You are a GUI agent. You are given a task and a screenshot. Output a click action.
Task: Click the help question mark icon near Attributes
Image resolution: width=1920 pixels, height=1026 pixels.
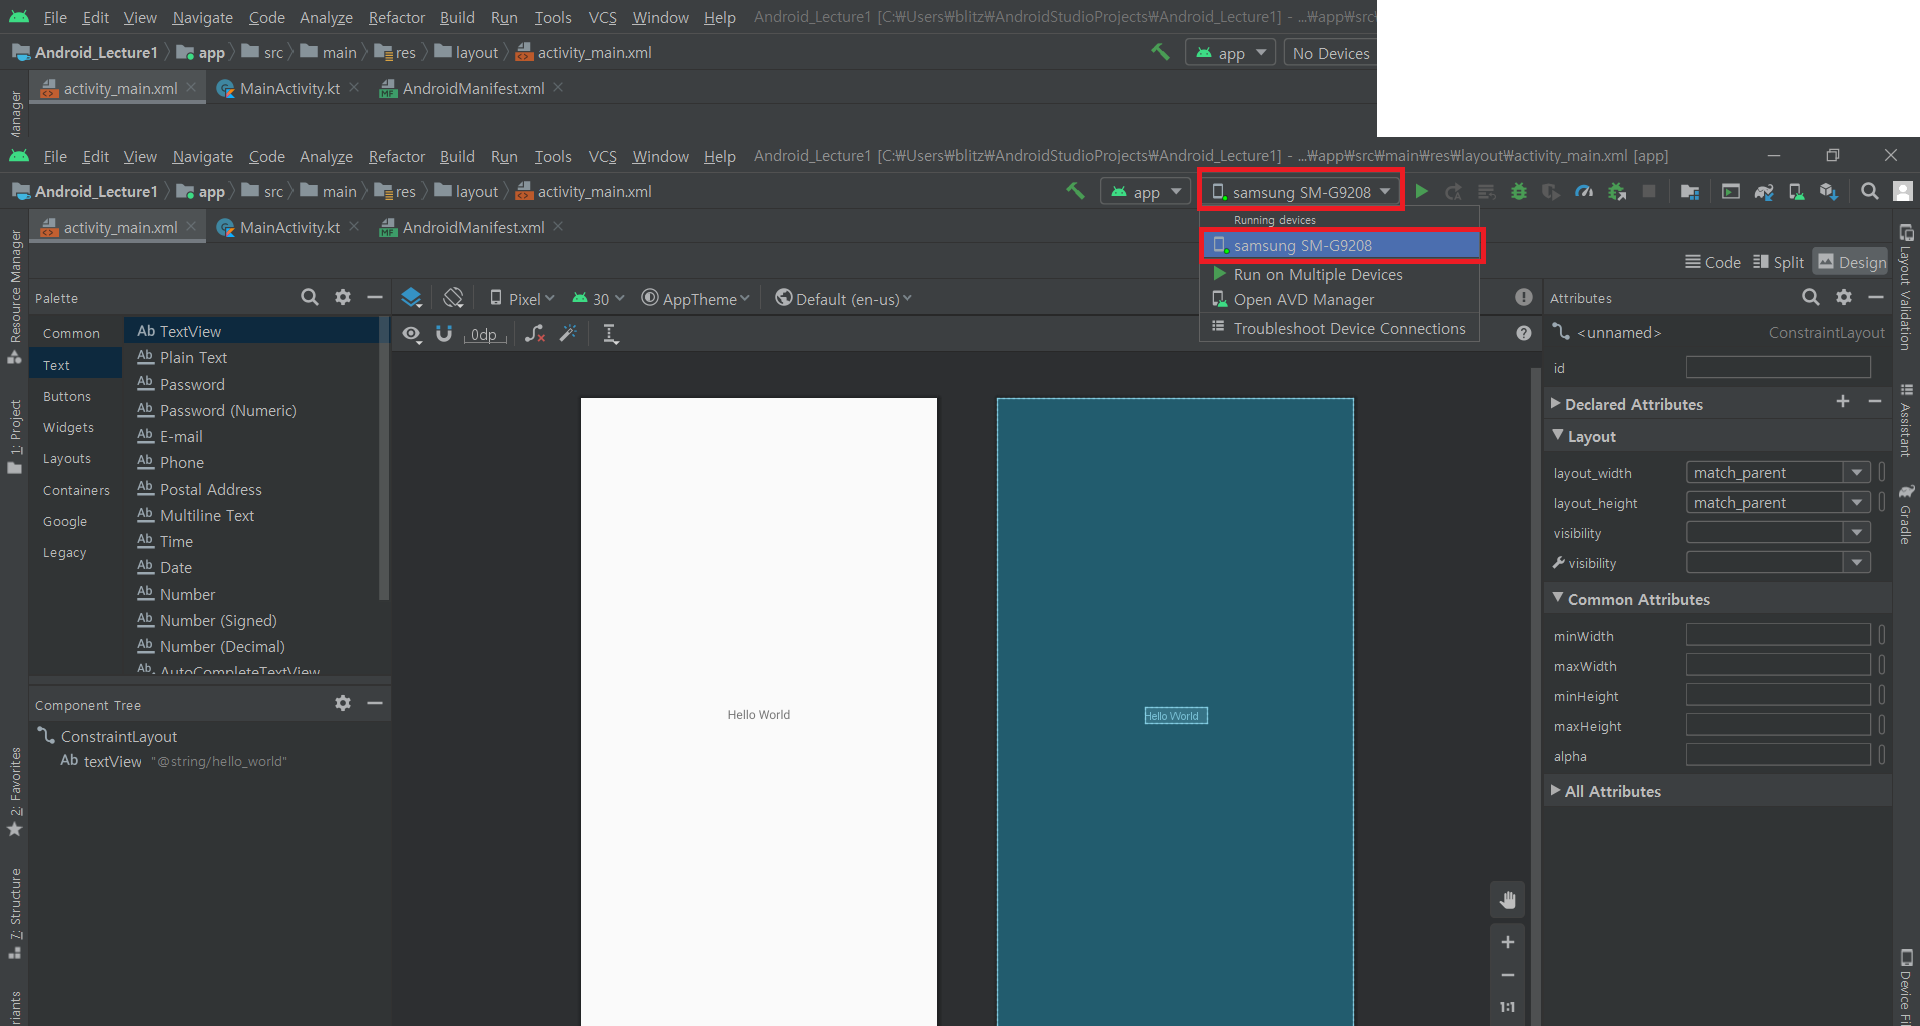pos(1523,334)
